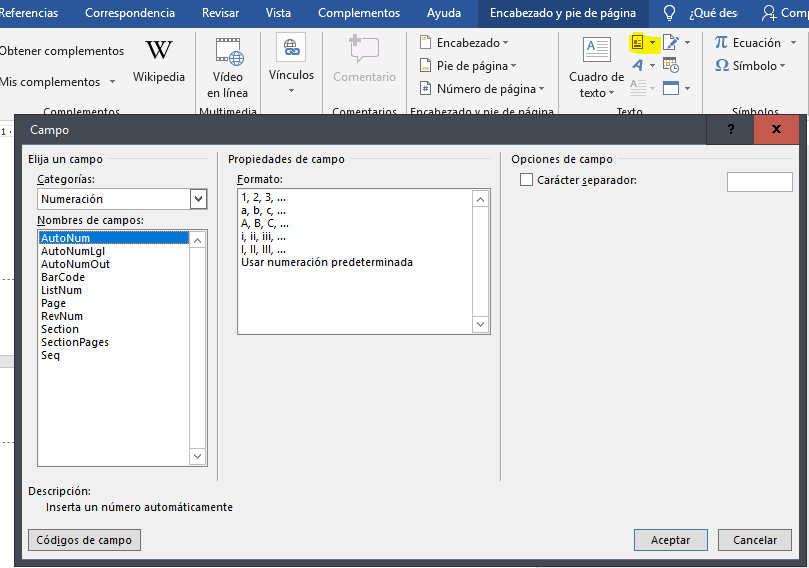809x568 pixels.
Task: Go to the Complementos tab
Action: pyautogui.click(x=359, y=13)
